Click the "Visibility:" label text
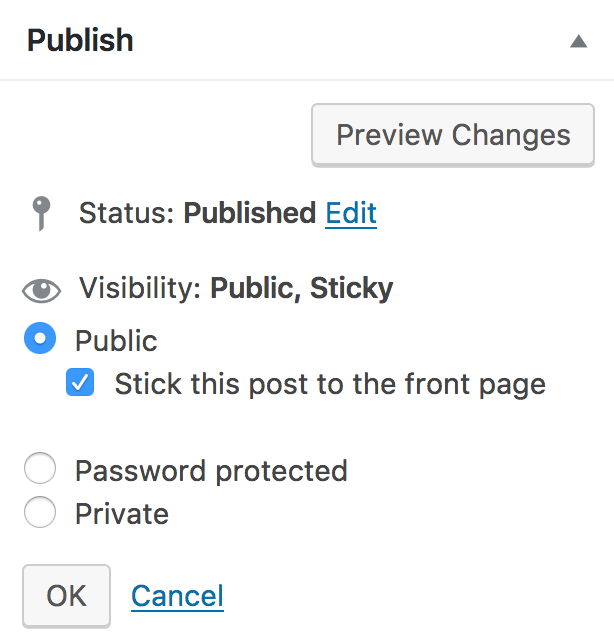This screenshot has height=636, width=614. pos(141,289)
